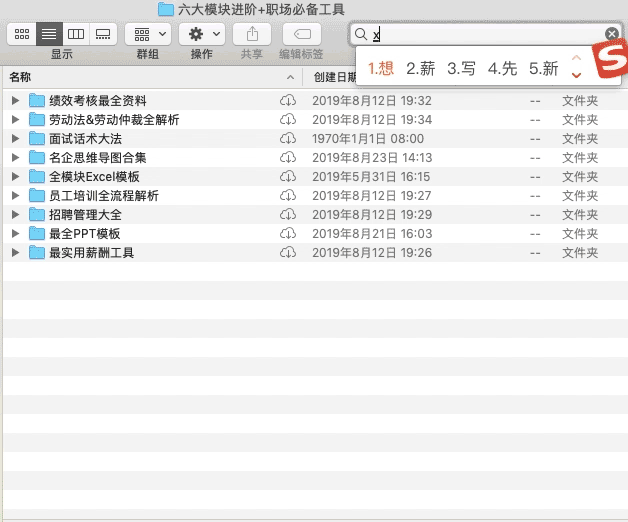Viewport: 628px width, 522px height.
Task: Choose candidate 4.先
Action: point(502,69)
